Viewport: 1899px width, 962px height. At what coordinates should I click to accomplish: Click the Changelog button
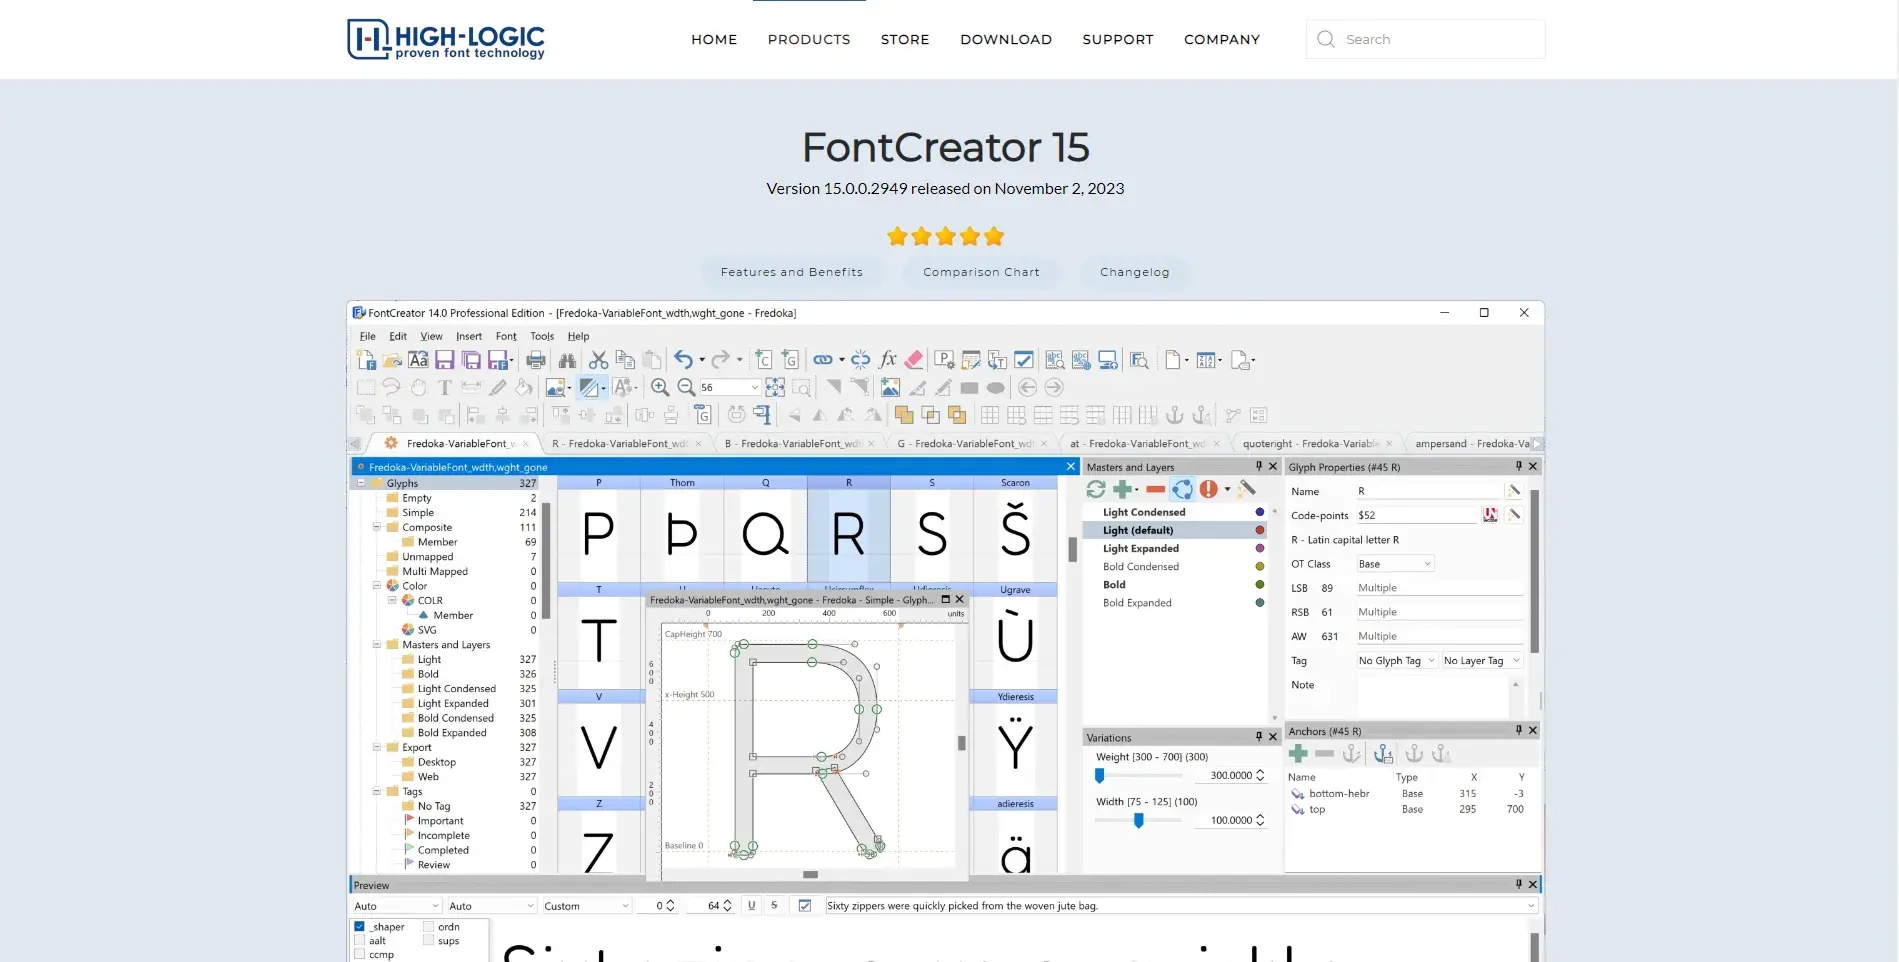1134,272
